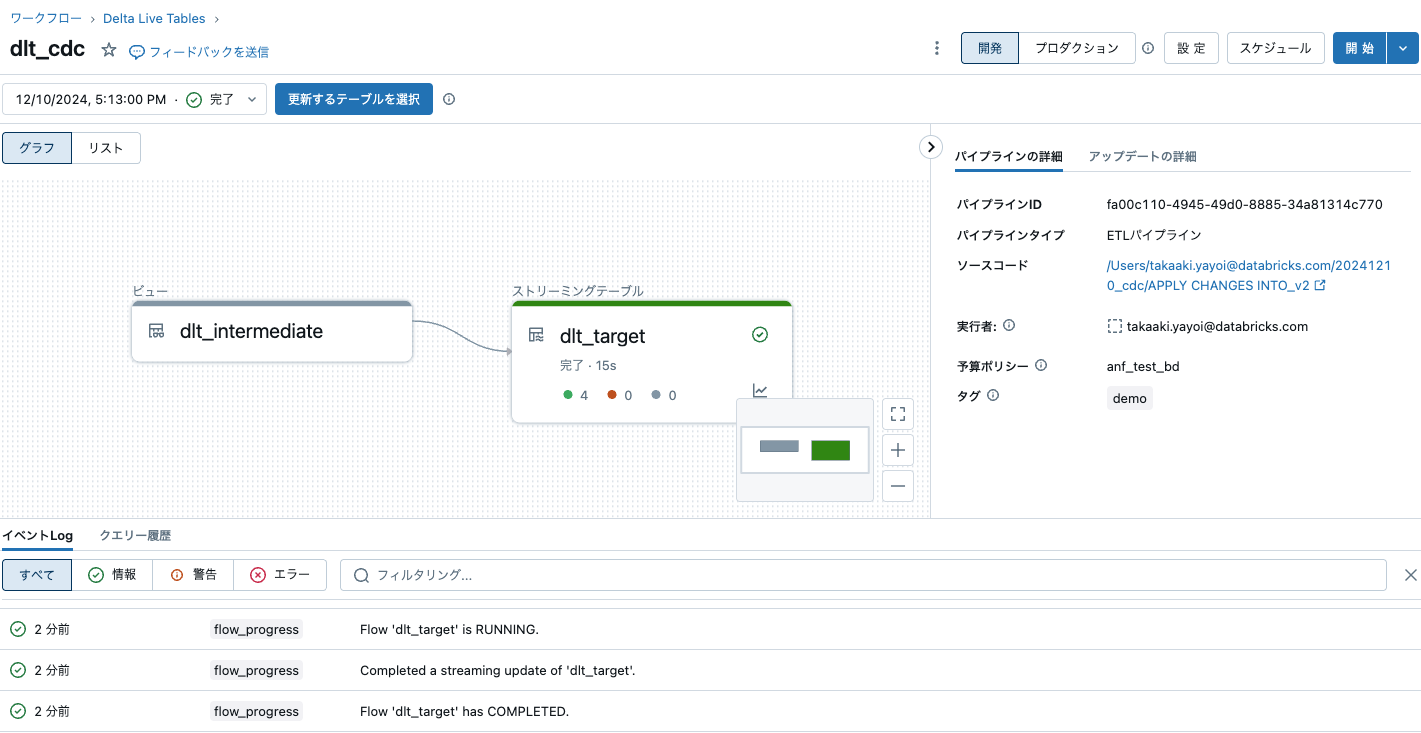Click status icon of 'is RUNNING' log row

(18, 629)
